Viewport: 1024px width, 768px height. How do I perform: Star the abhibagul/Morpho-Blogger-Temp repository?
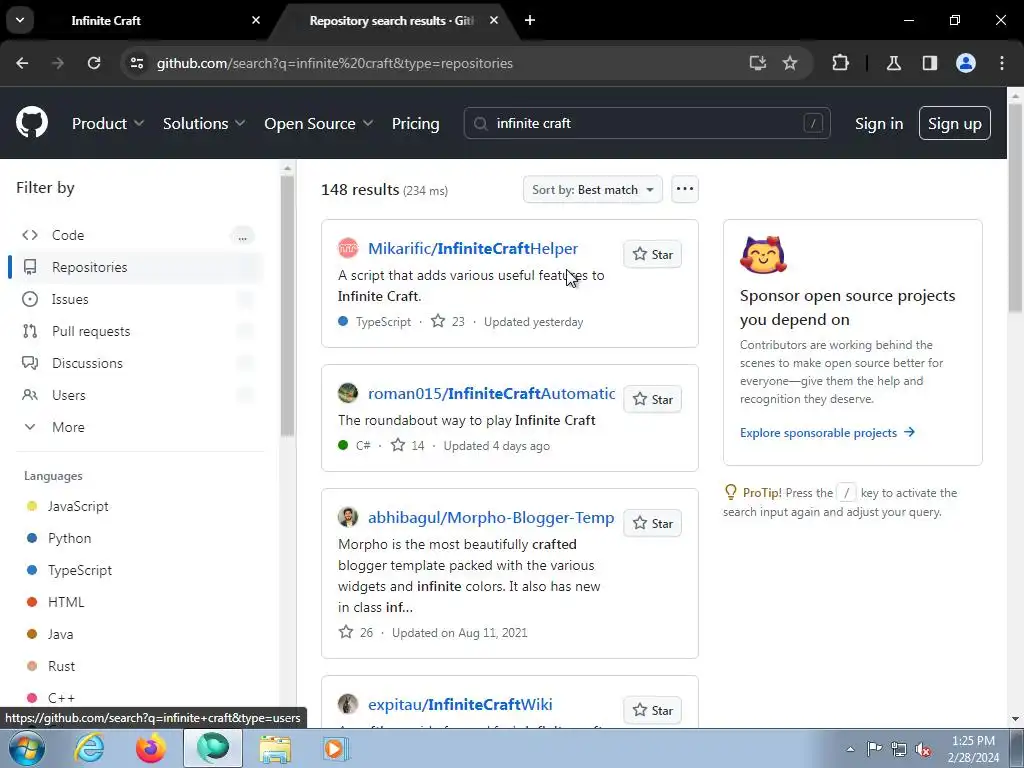click(652, 523)
